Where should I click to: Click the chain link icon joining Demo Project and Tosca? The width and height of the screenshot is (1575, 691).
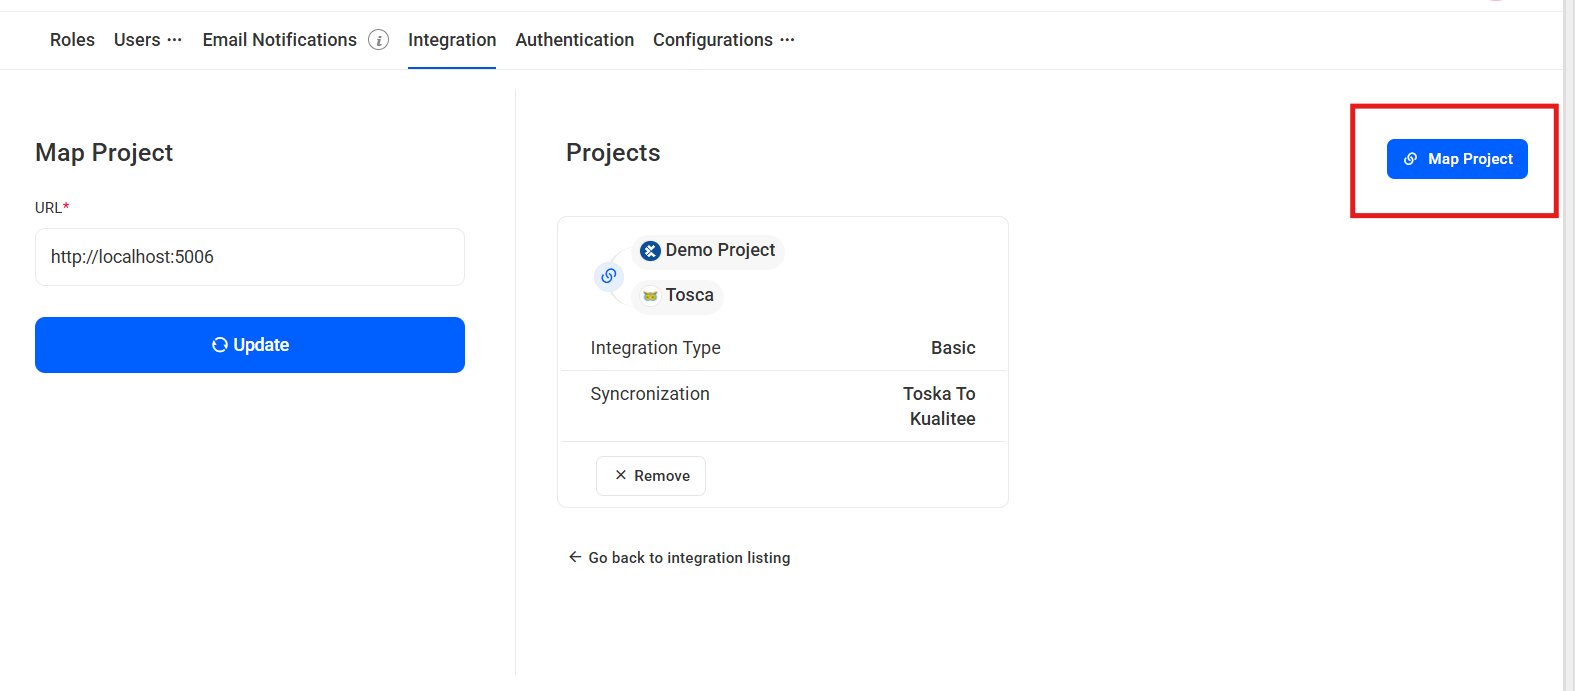click(609, 276)
